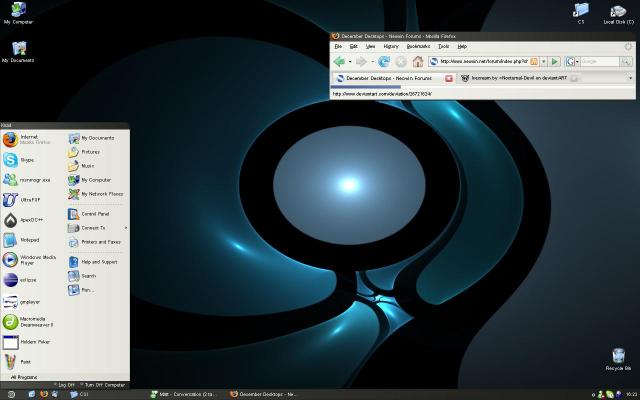Go to Firefox home page
Image resolution: width=640 pixels, height=400 pixels.
click(418, 62)
